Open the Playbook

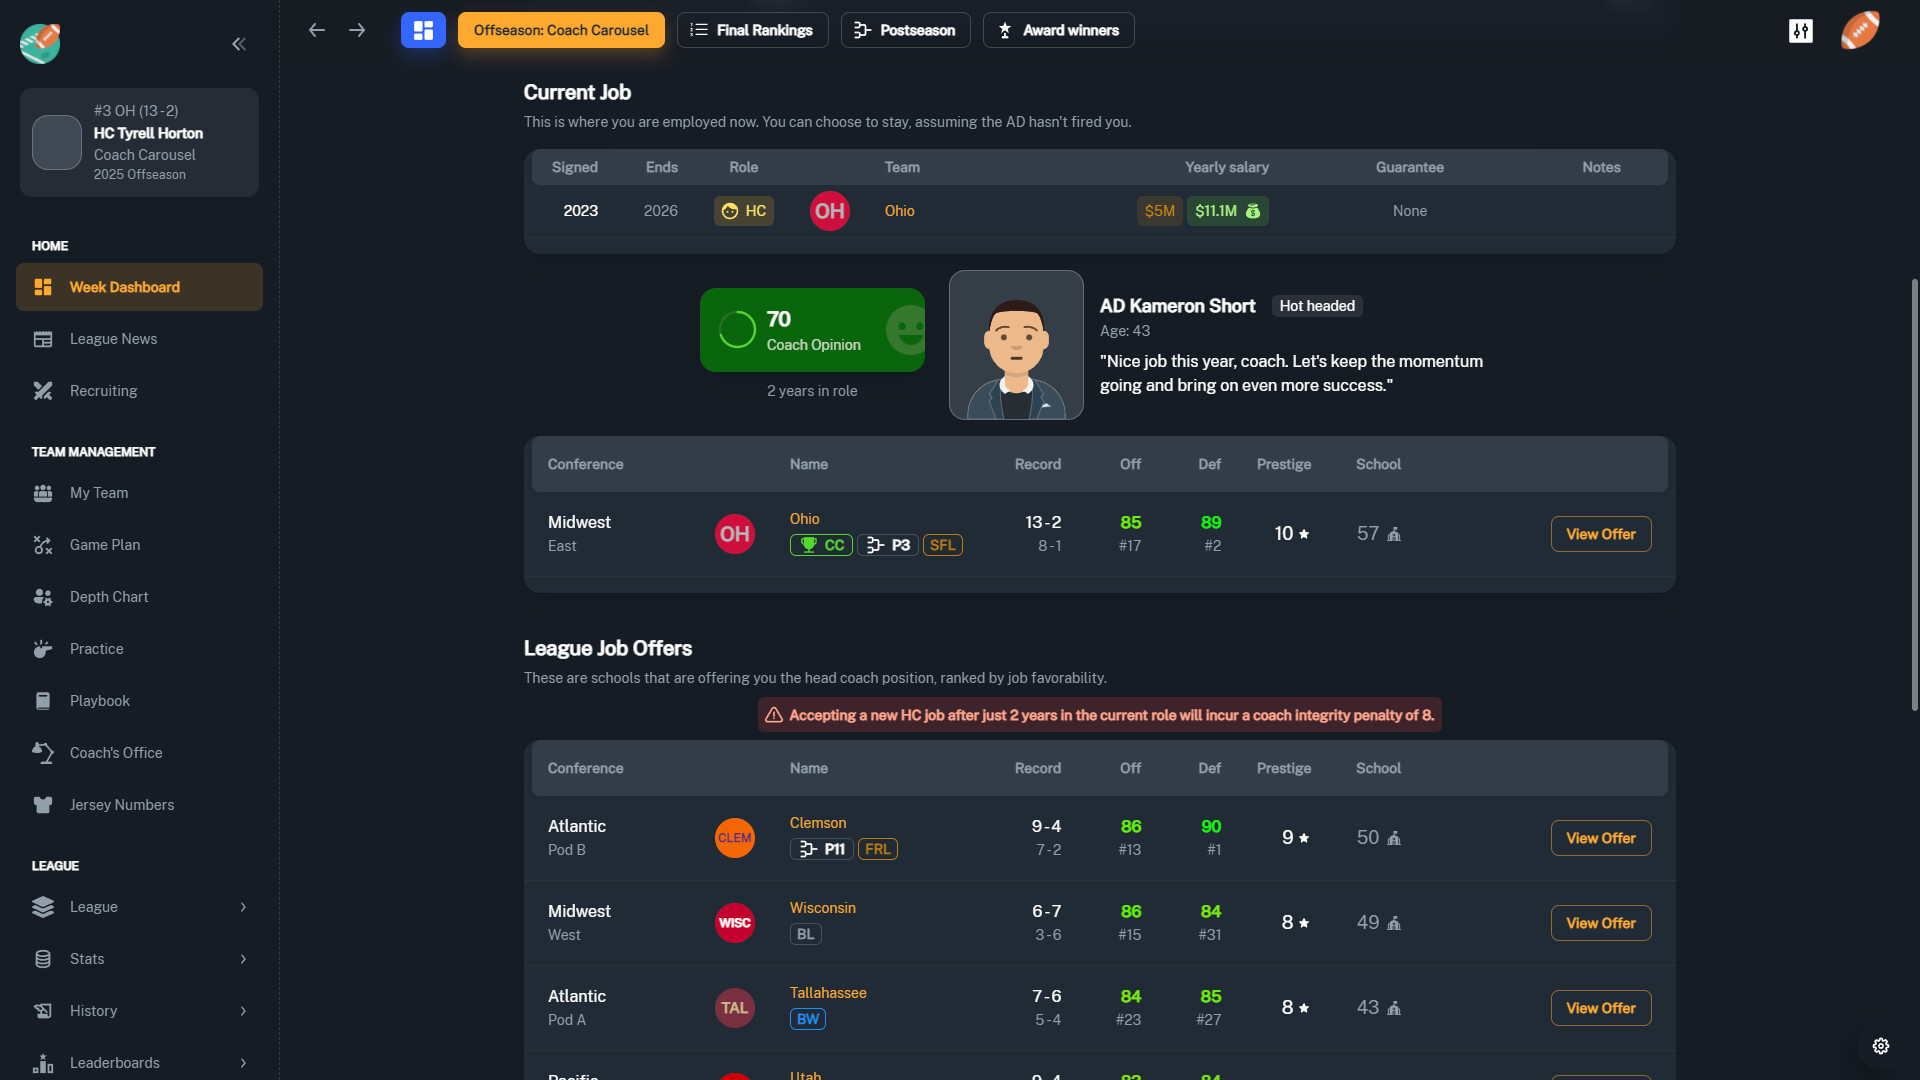(99, 700)
